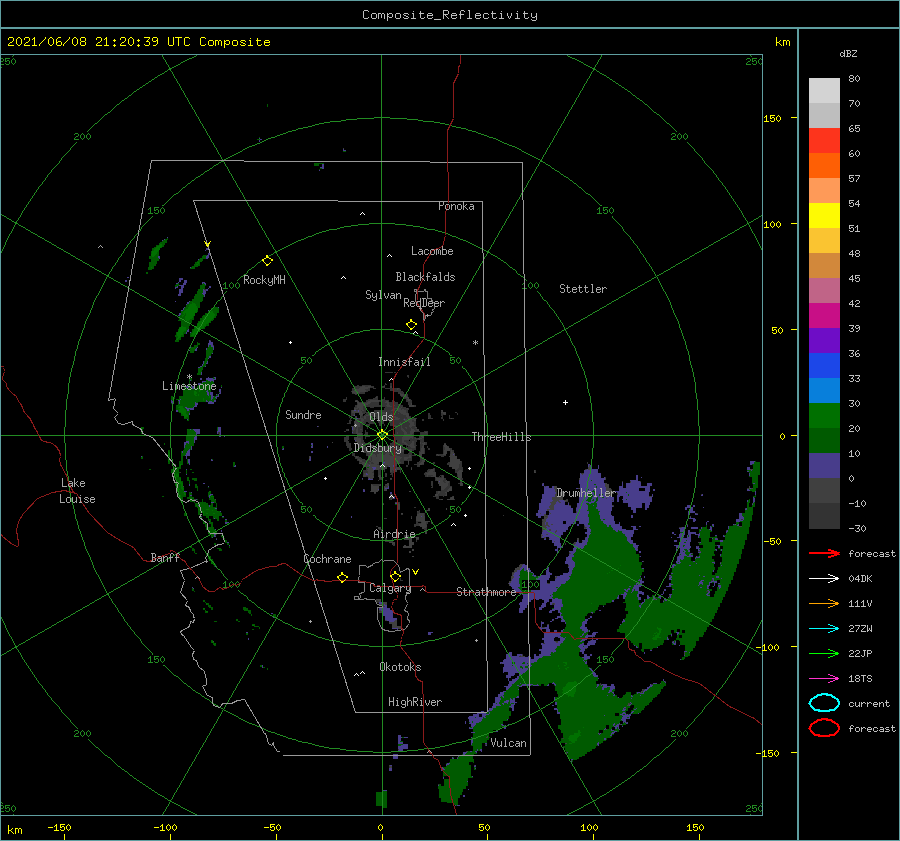Click the Calgary city label

[390, 588]
